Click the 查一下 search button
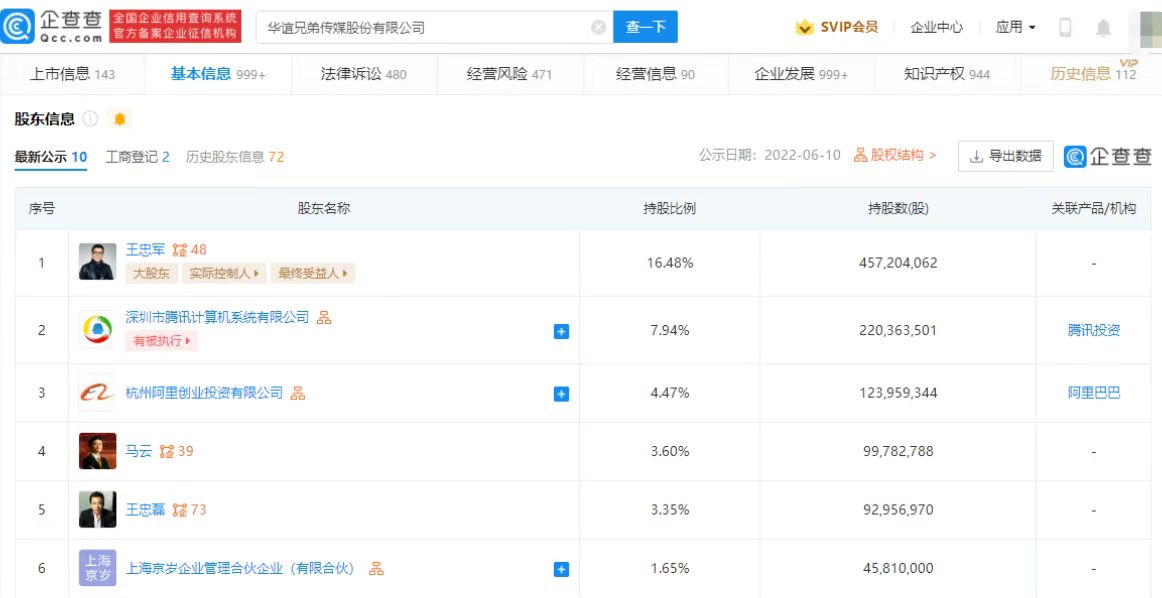1162x598 pixels. tap(645, 27)
